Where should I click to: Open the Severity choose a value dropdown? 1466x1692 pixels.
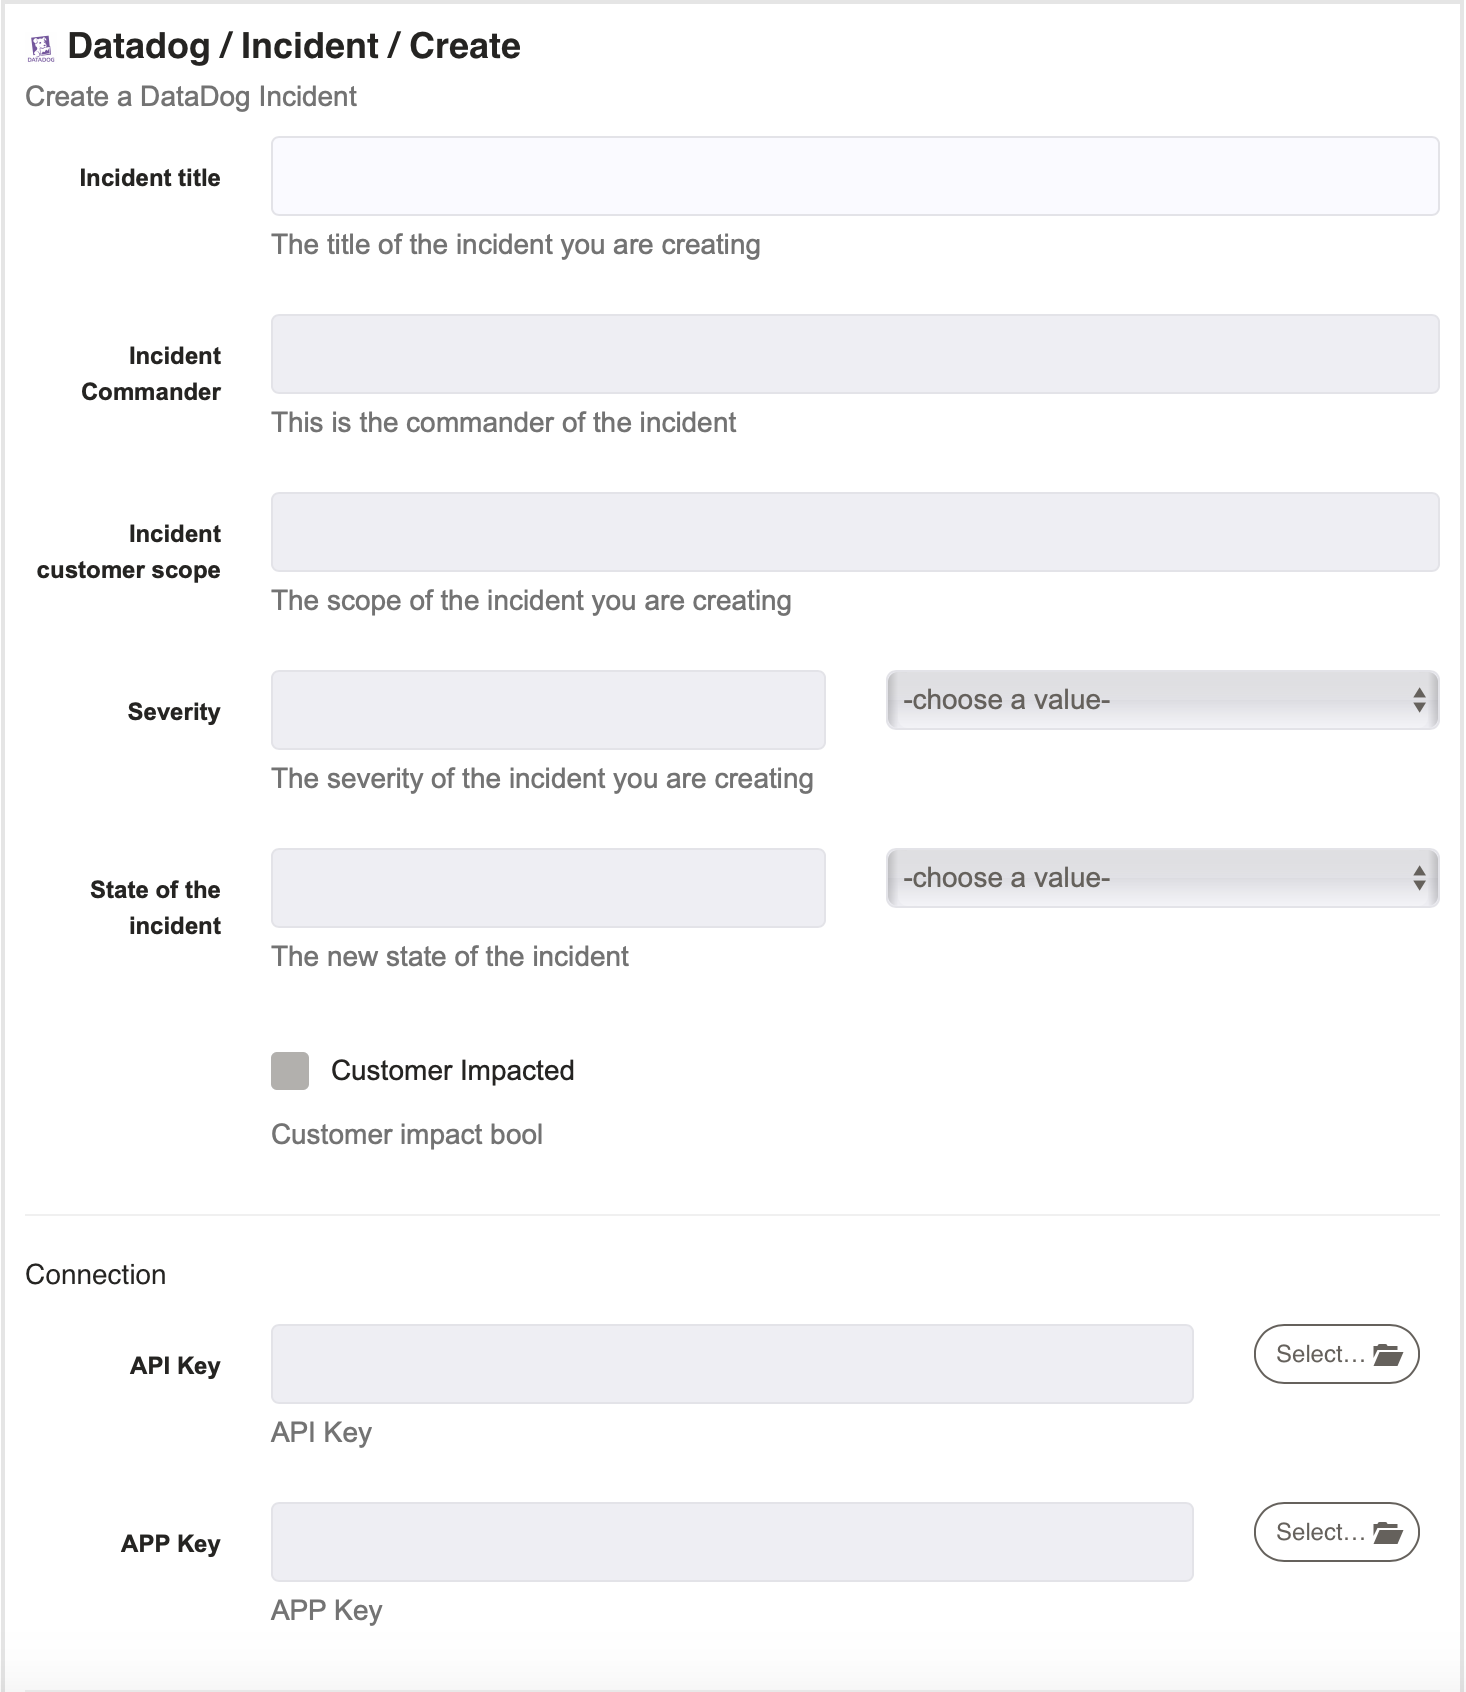pyautogui.click(x=1162, y=700)
